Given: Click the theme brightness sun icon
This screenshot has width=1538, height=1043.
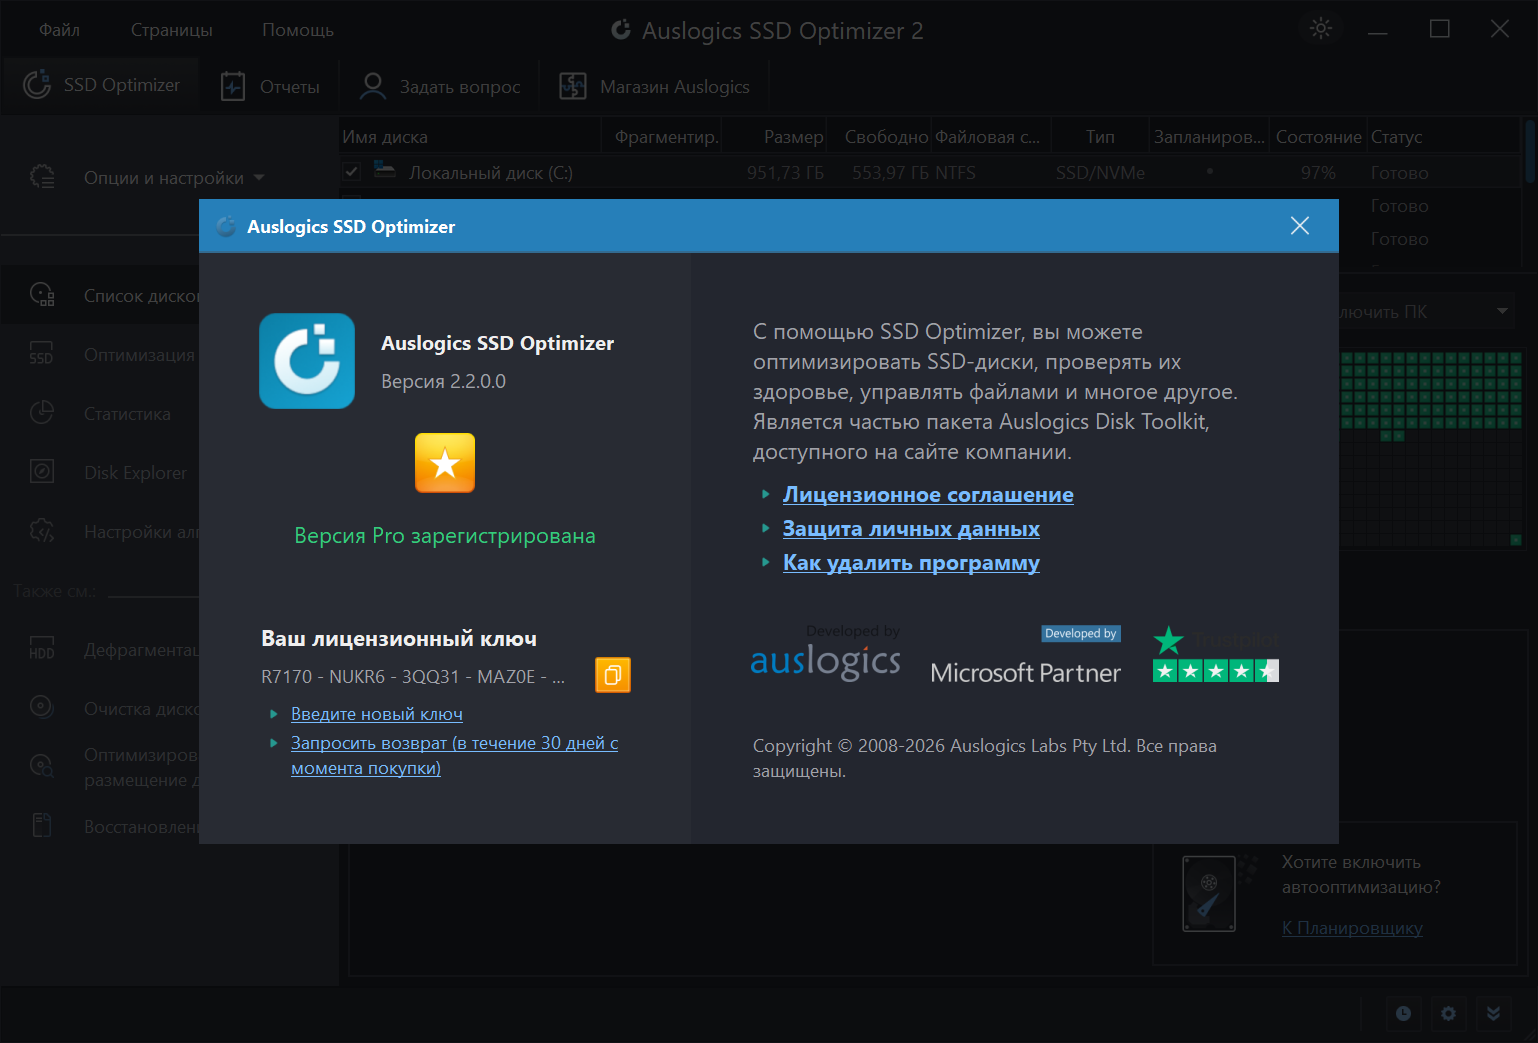Looking at the screenshot, I should click(x=1321, y=29).
